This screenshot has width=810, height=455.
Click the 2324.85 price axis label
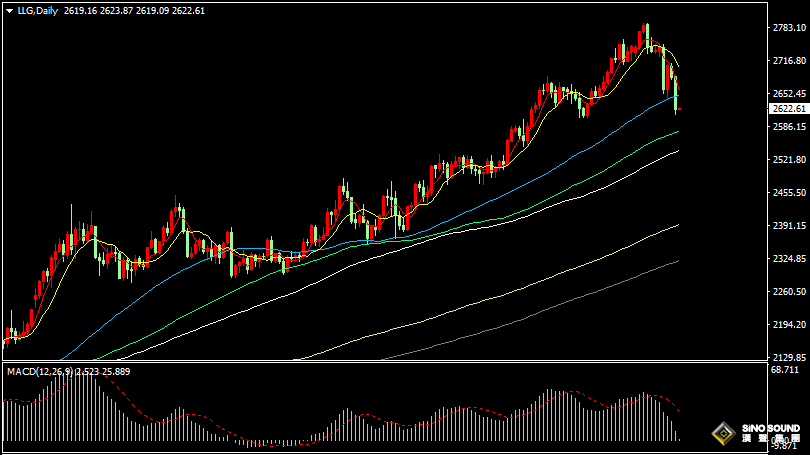pyautogui.click(x=789, y=259)
